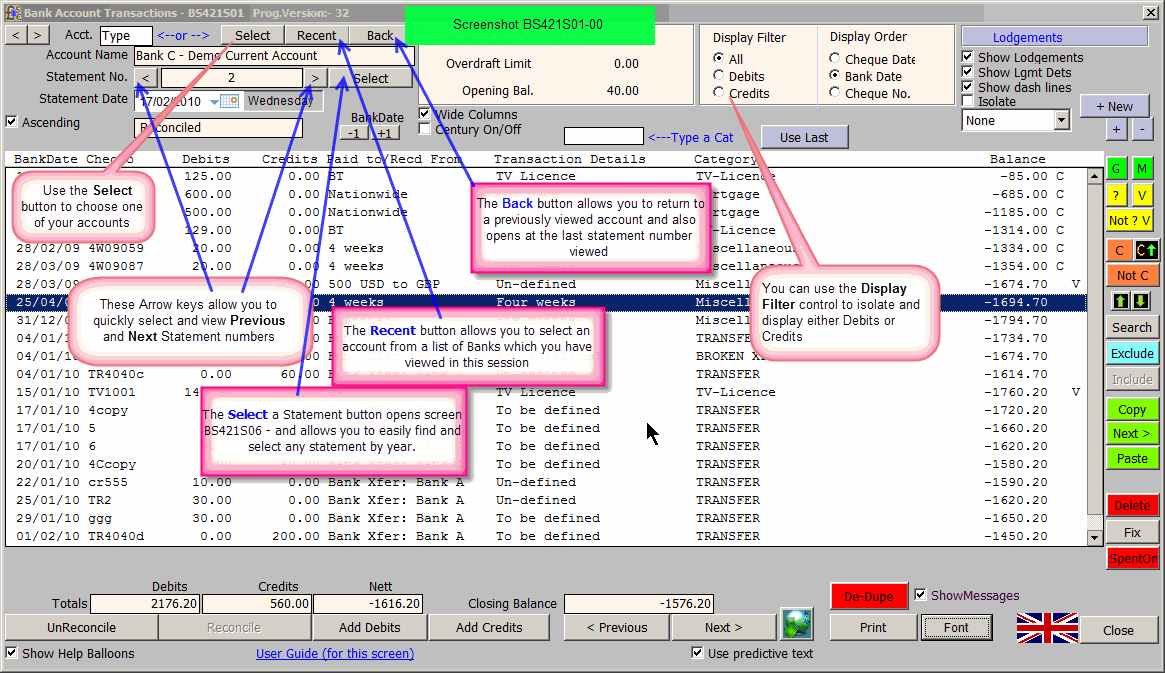Click the green M marker button
Image resolution: width=1165 pixels, height=673 pixels.
pyautogui.click(x=1142, y=169)
